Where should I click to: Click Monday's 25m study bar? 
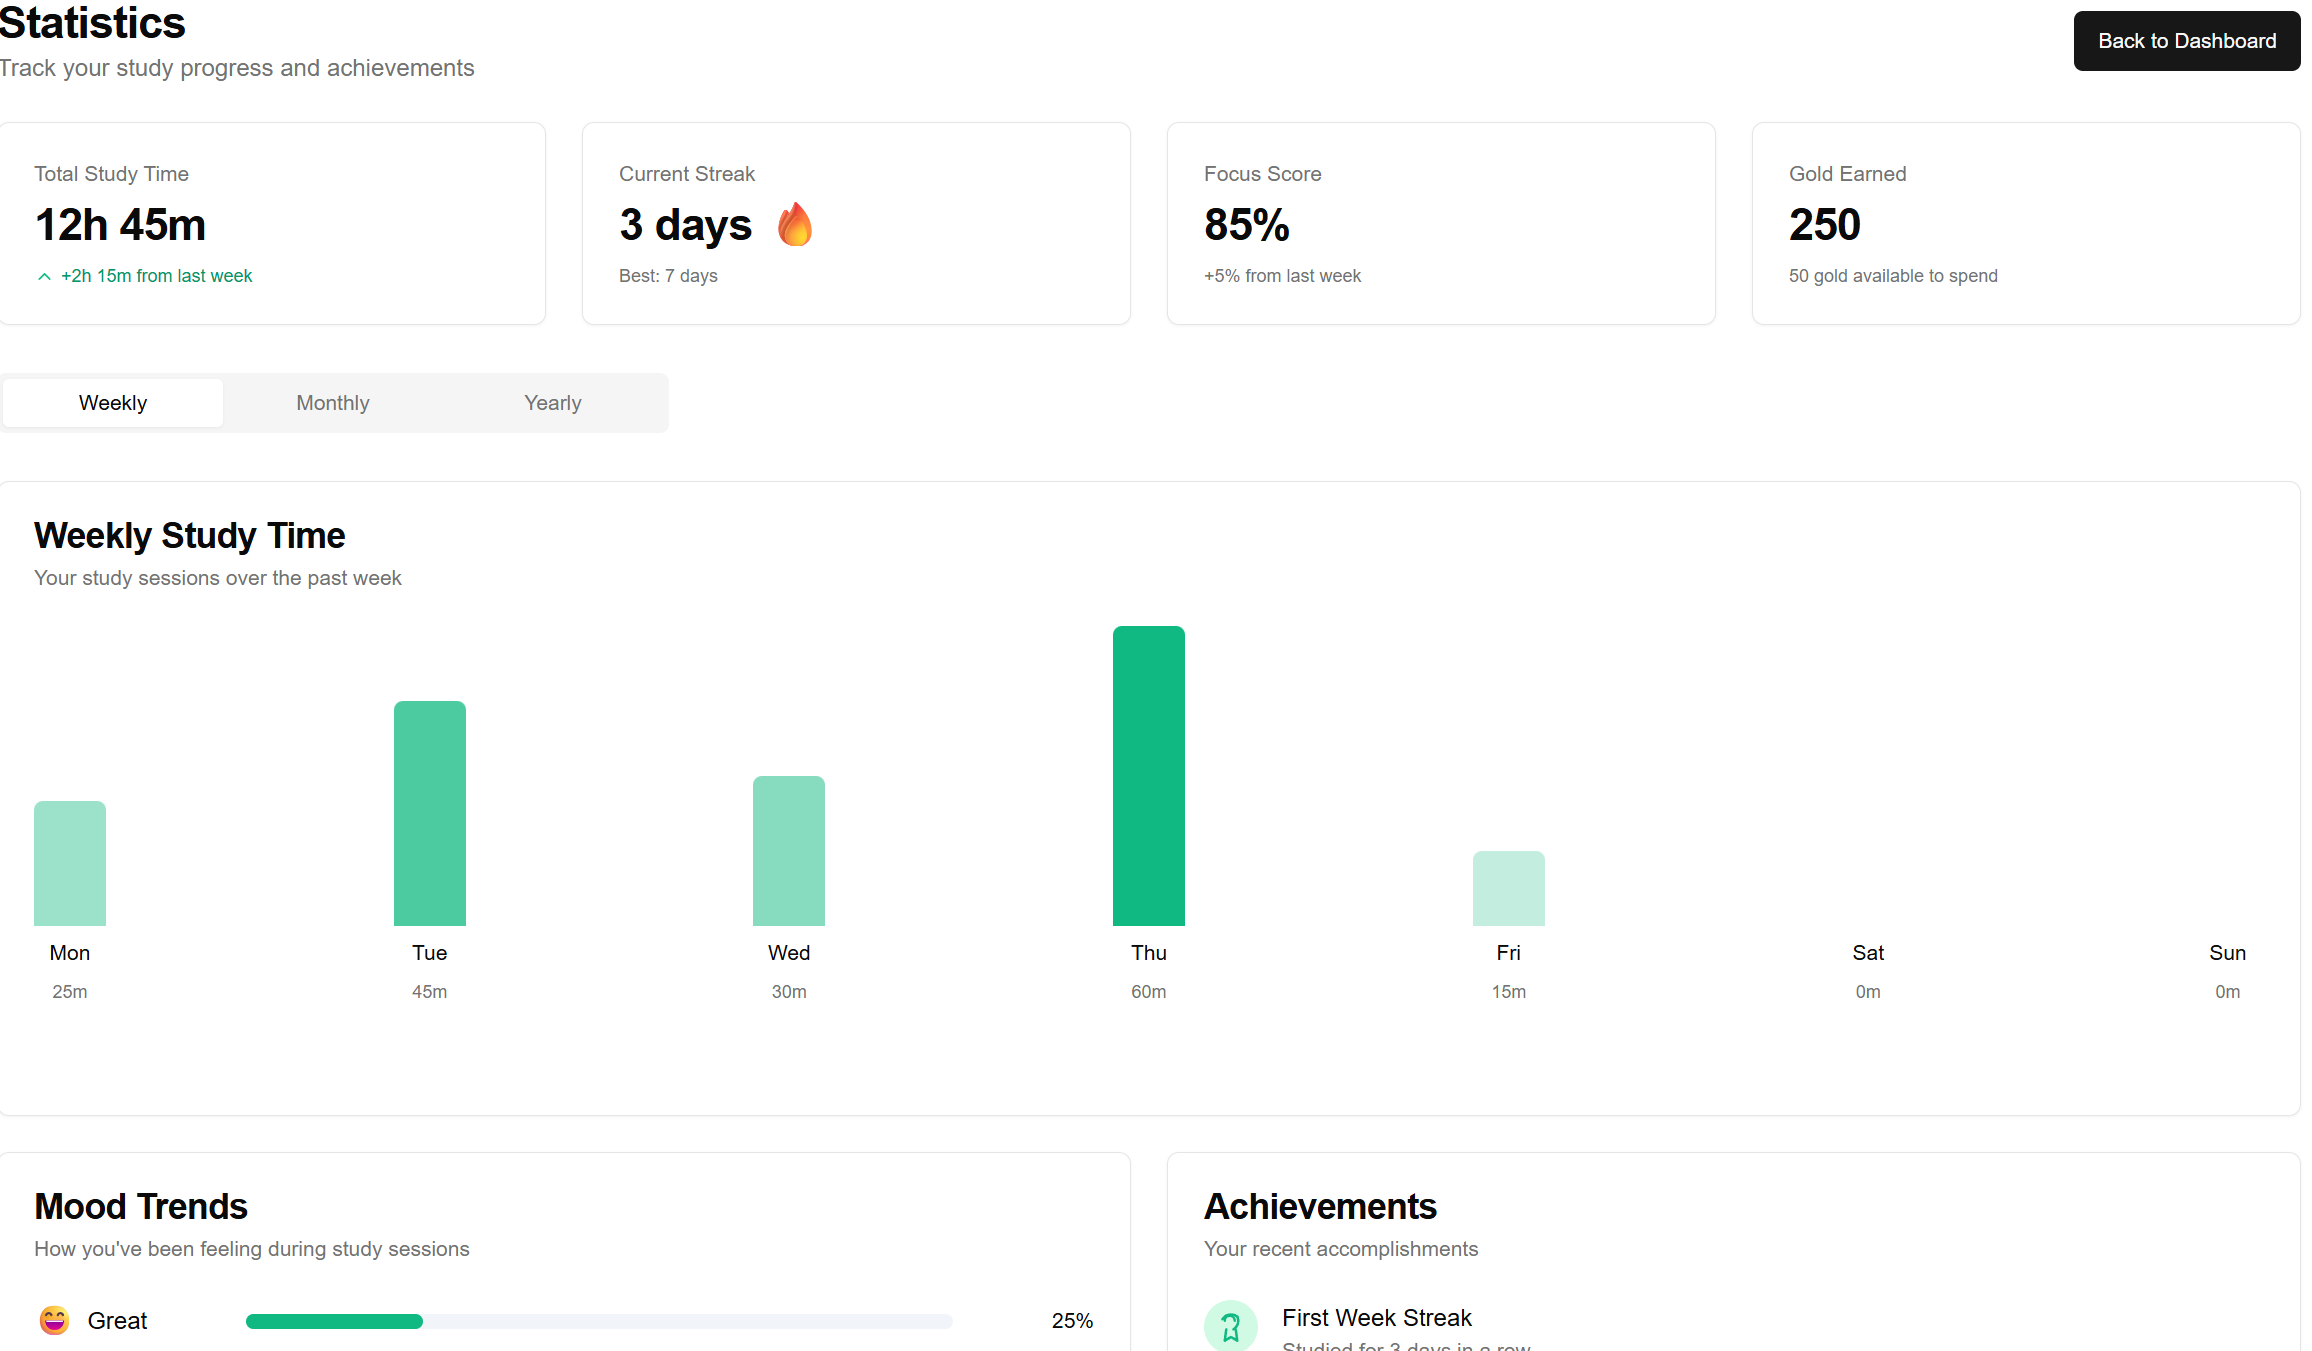tap(69, 862)
